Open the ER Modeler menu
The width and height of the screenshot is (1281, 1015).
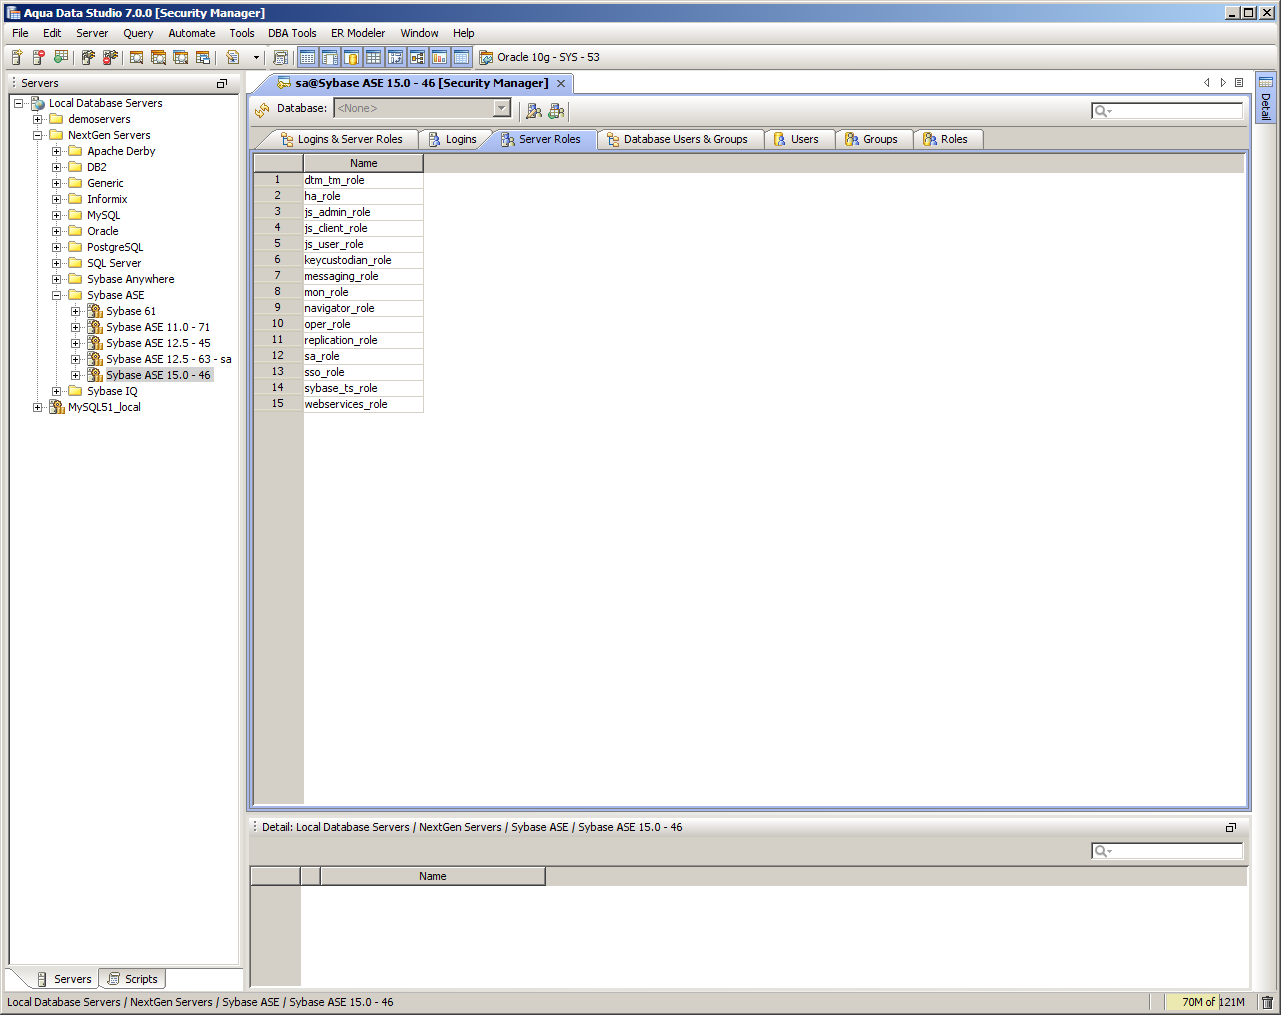pyautogui.click(x=358, y=33)
